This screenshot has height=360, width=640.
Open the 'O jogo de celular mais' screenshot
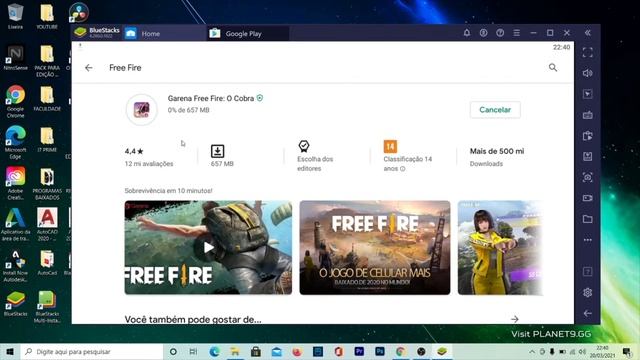pos(375,247)
